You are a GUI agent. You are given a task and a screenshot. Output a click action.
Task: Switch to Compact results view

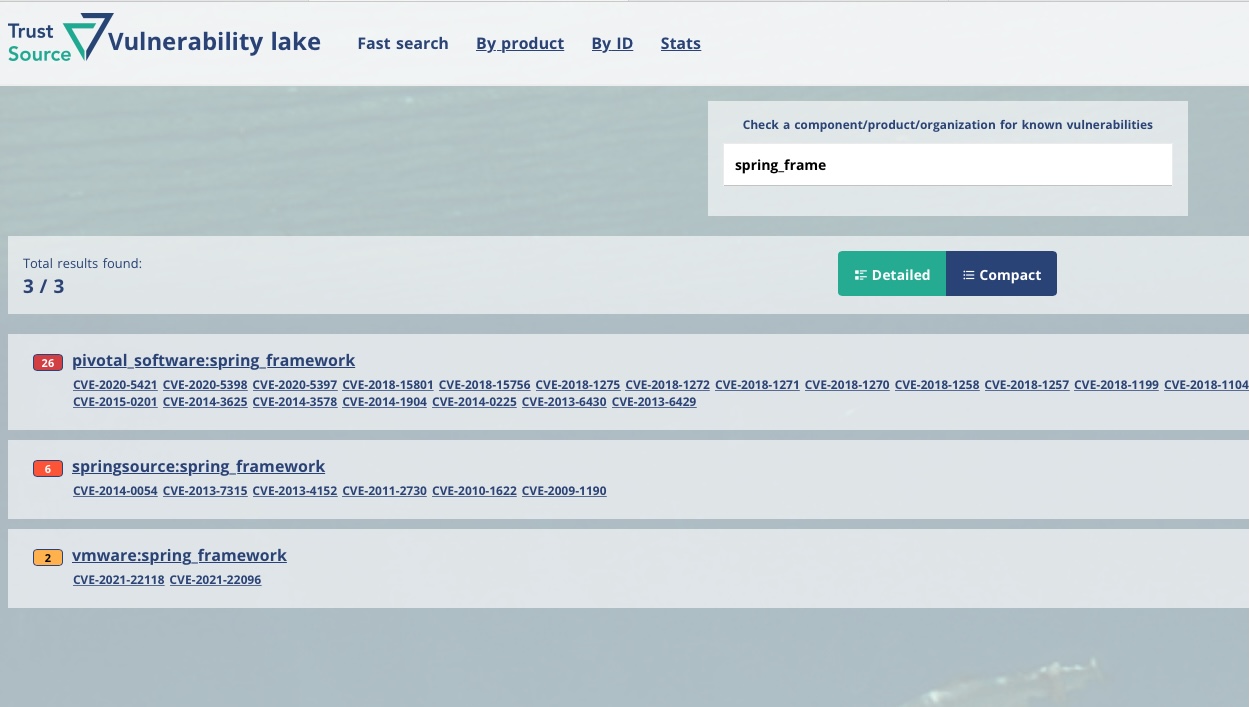pos(1001,274)
